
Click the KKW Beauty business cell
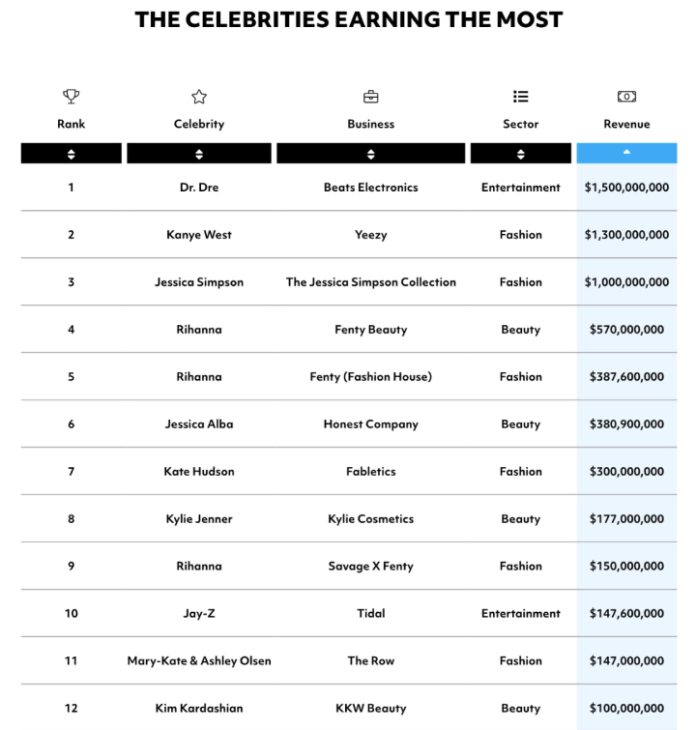pyautogui.click(x=371, y=708)
